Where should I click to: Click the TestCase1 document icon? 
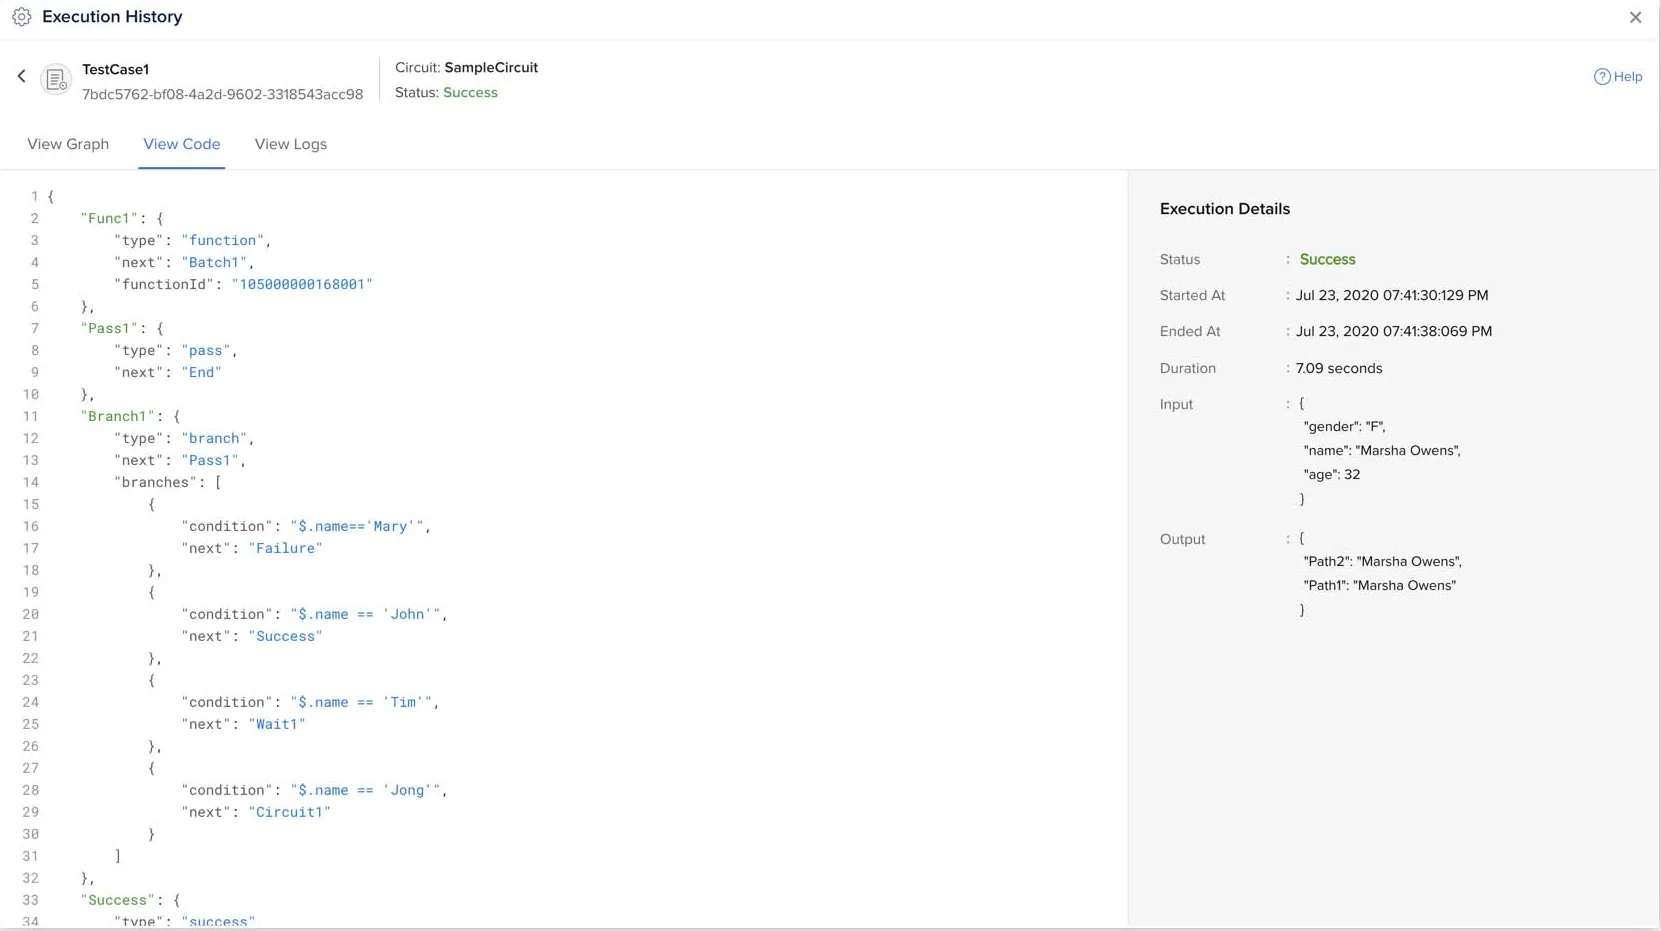[x=56, y=79]
